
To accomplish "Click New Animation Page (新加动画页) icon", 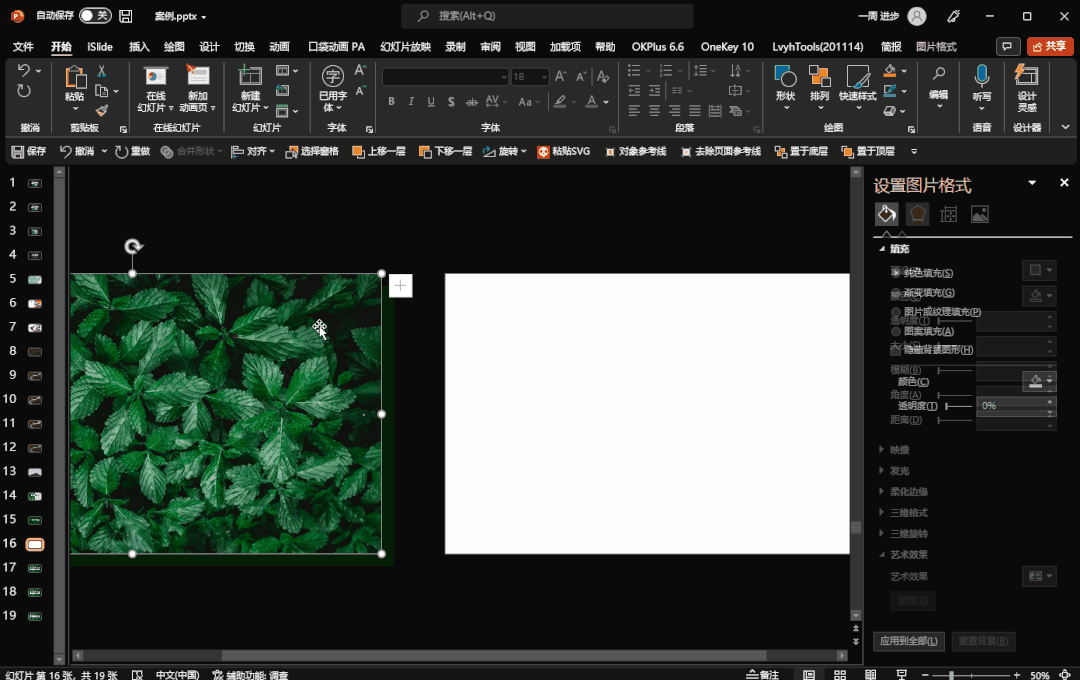I will click(x=198, y=76).
